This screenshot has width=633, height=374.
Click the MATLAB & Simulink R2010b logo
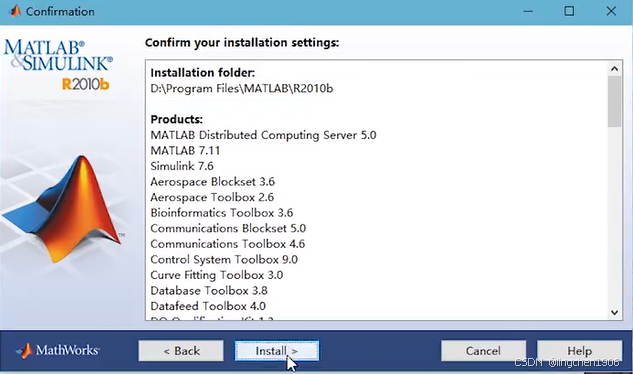(x=59, y=65)
